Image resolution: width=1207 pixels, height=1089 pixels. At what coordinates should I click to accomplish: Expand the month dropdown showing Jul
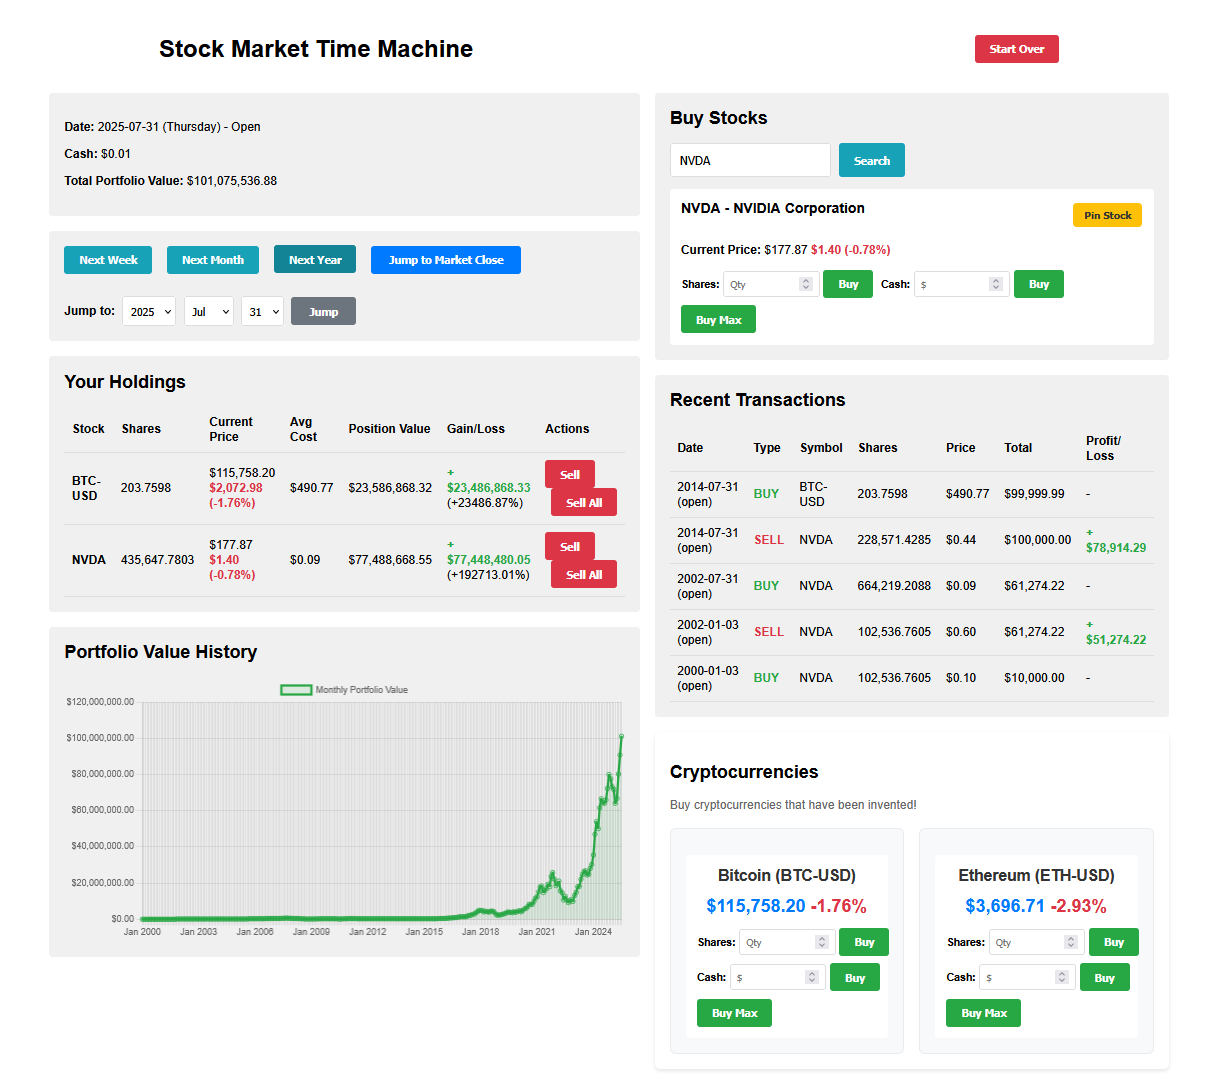pyautogui.click(x=209, y=312)
